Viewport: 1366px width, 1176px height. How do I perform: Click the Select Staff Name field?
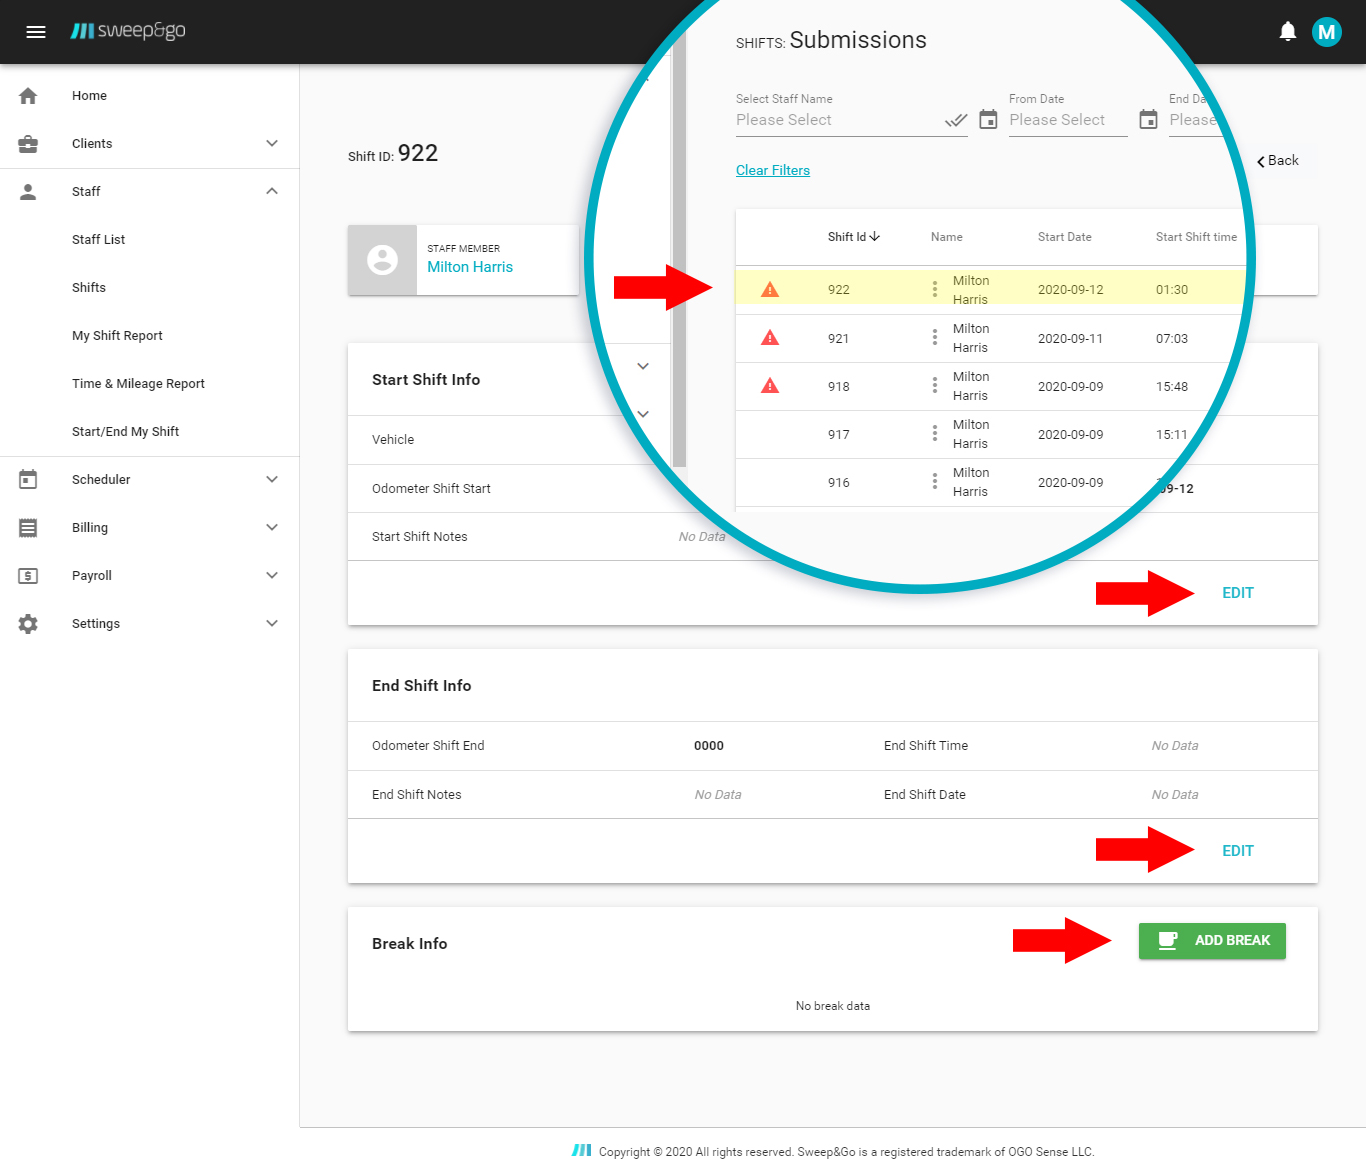coord(838,120)
